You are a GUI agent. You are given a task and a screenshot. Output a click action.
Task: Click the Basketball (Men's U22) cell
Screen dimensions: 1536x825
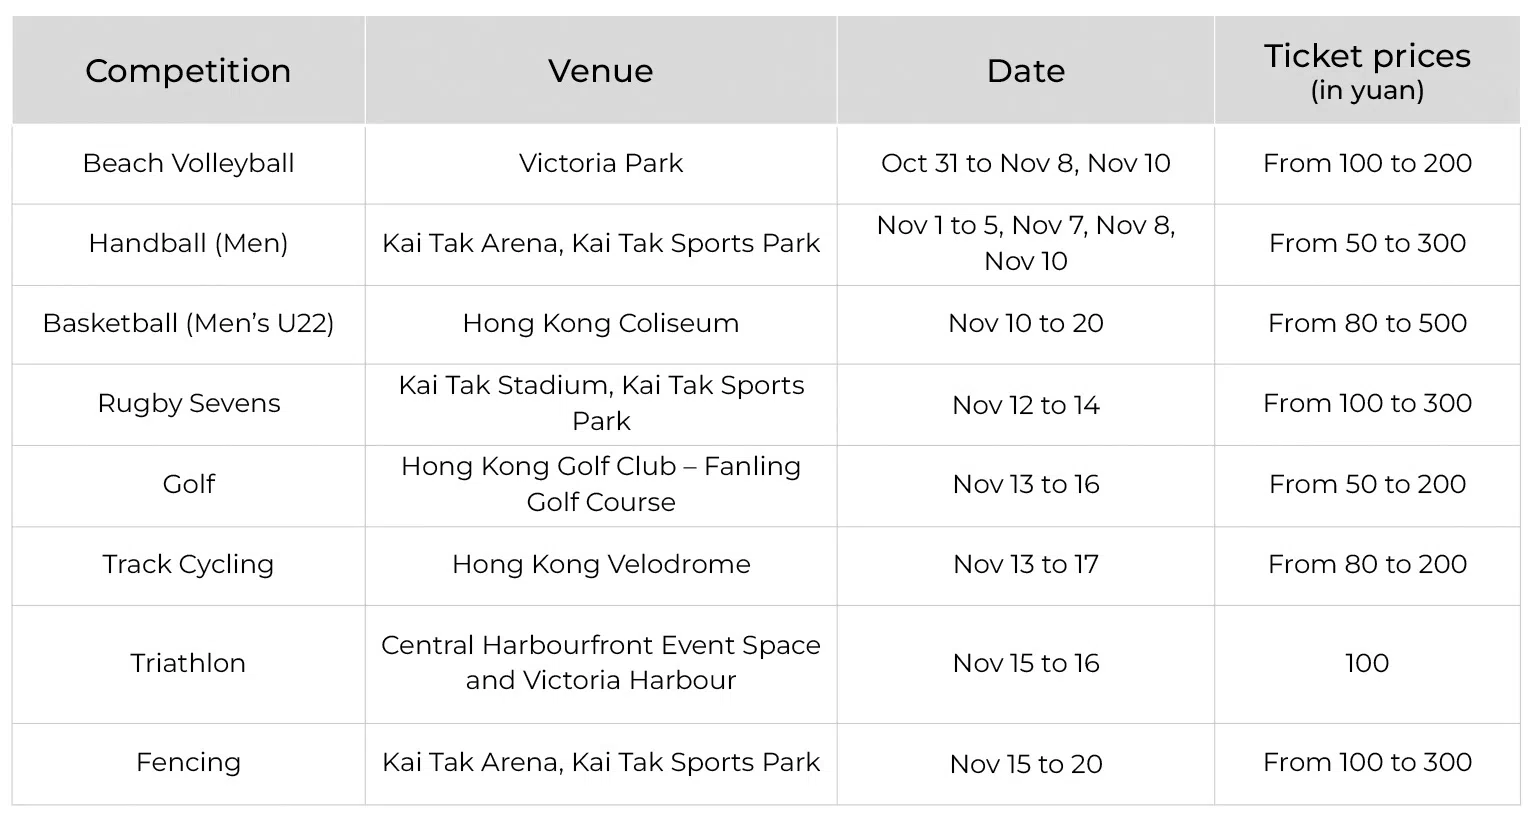pos(188,323)
